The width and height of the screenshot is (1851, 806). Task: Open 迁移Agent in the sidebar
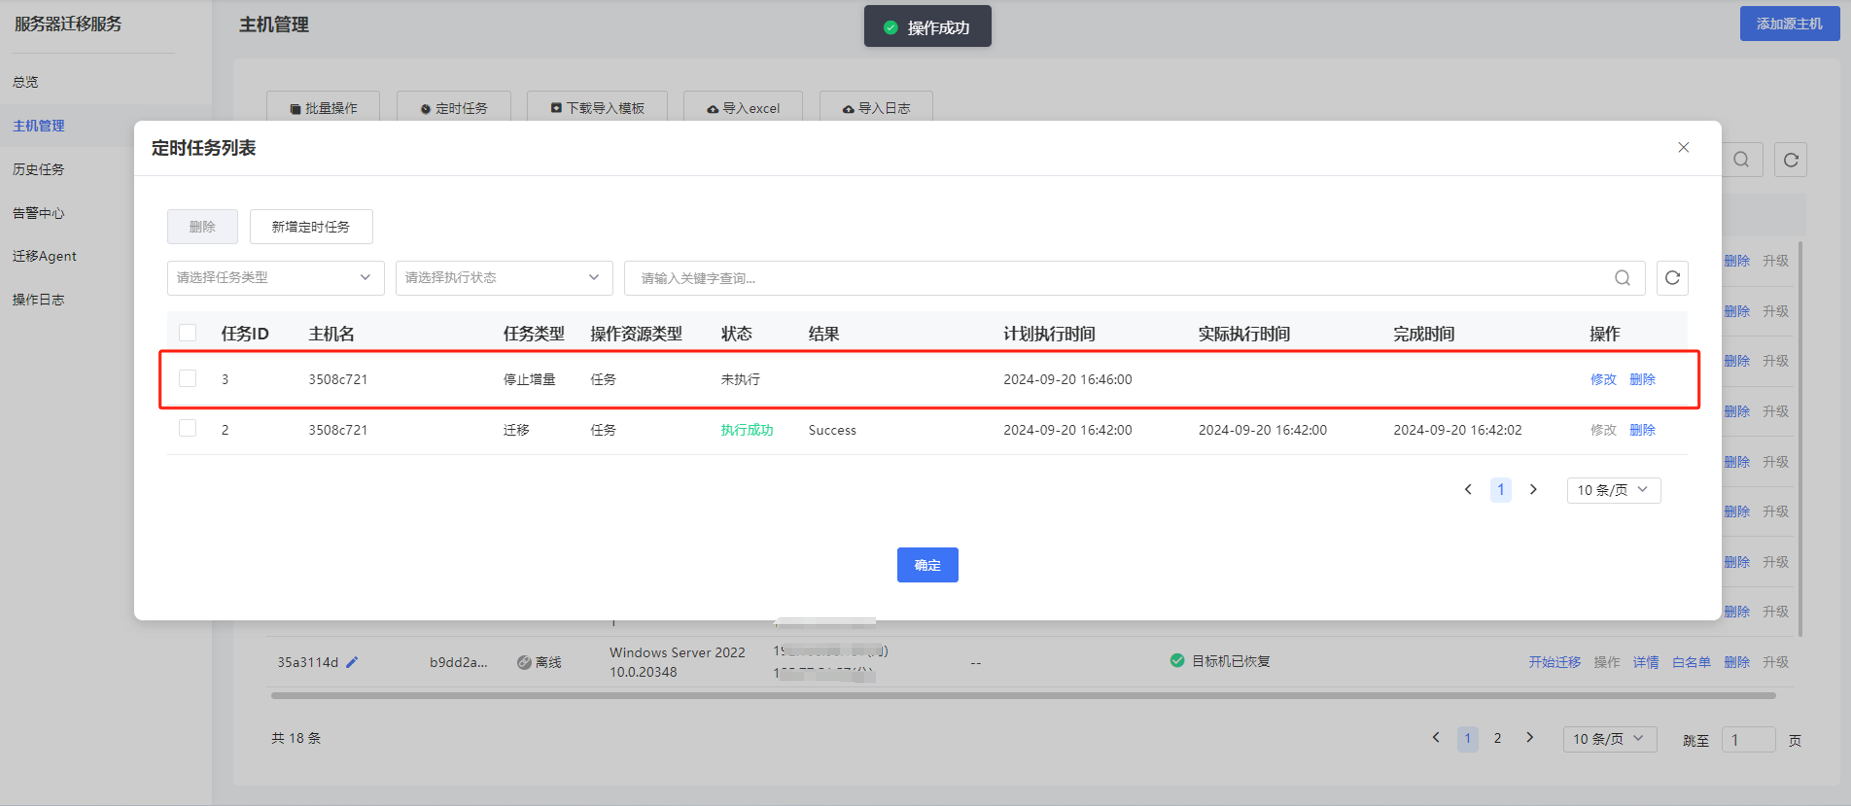[x=45, y=256]
